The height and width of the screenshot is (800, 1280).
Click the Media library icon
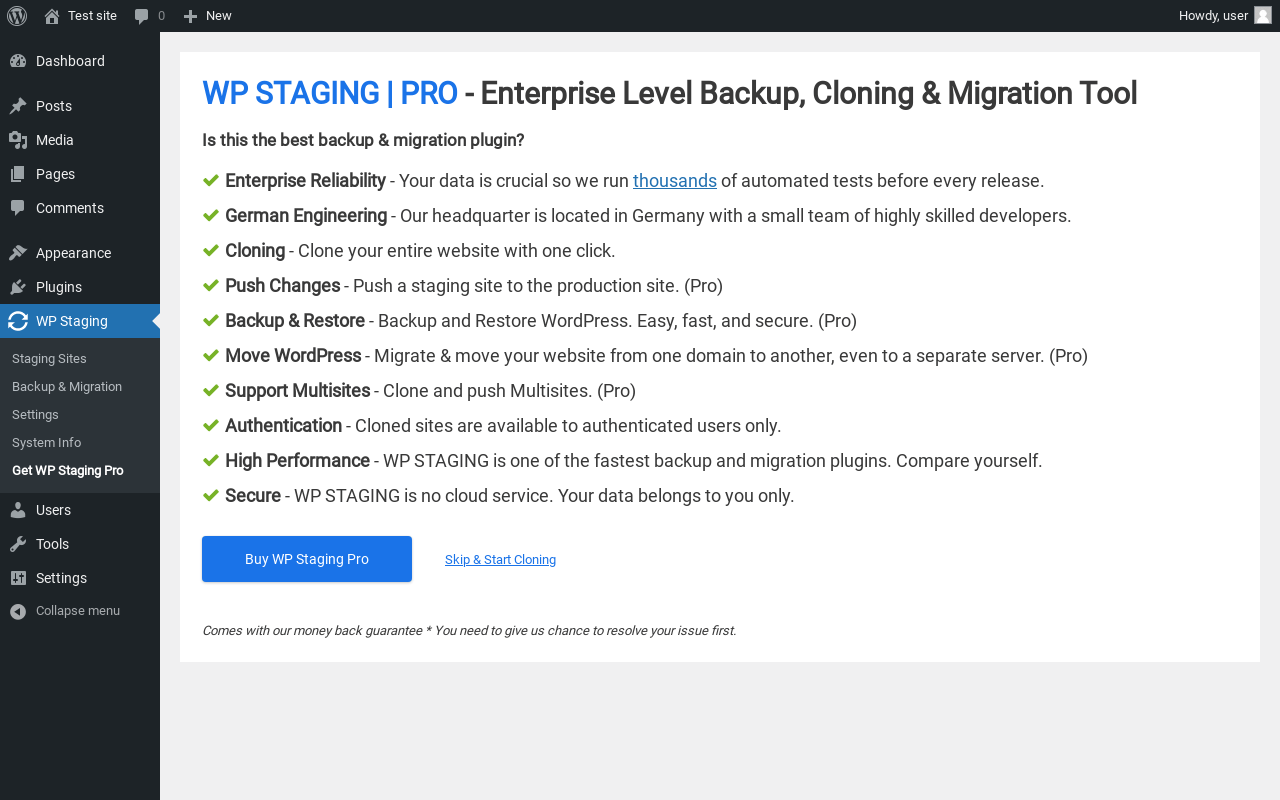click(18, 140)
